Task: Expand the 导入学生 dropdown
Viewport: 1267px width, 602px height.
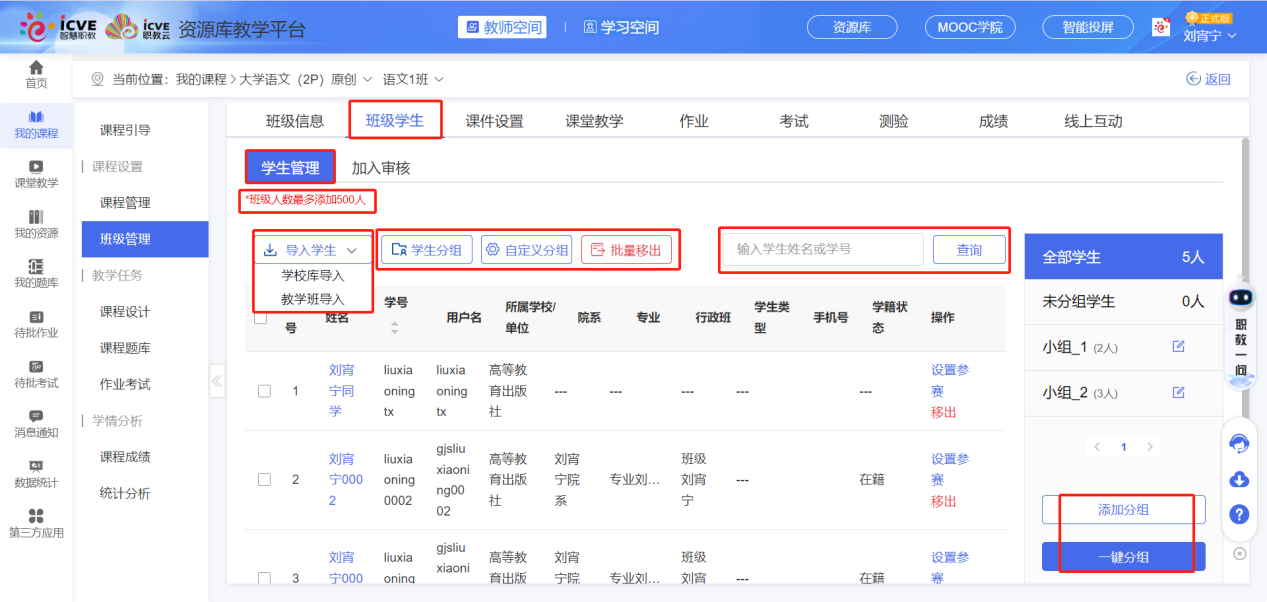Action: (311, 250)
